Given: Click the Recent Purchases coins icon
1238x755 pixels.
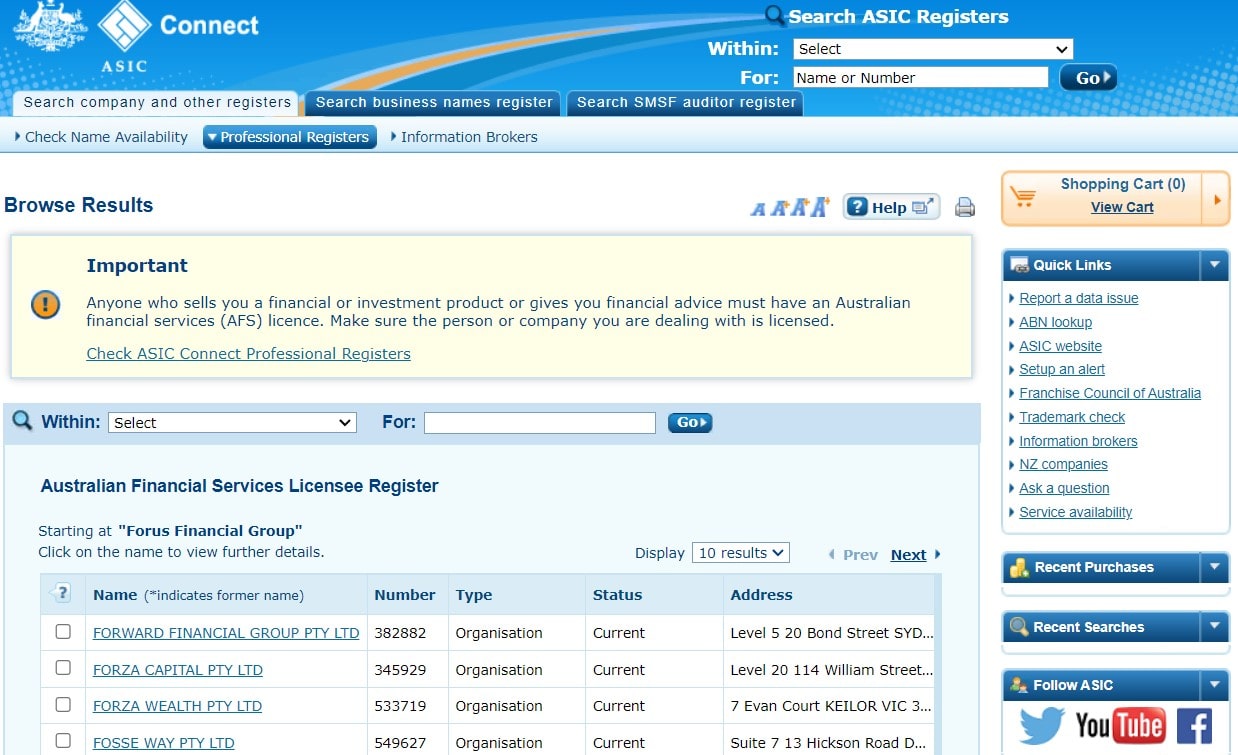Looking at the screenshot, I should pyautogui.click(x=1019, y=567).
